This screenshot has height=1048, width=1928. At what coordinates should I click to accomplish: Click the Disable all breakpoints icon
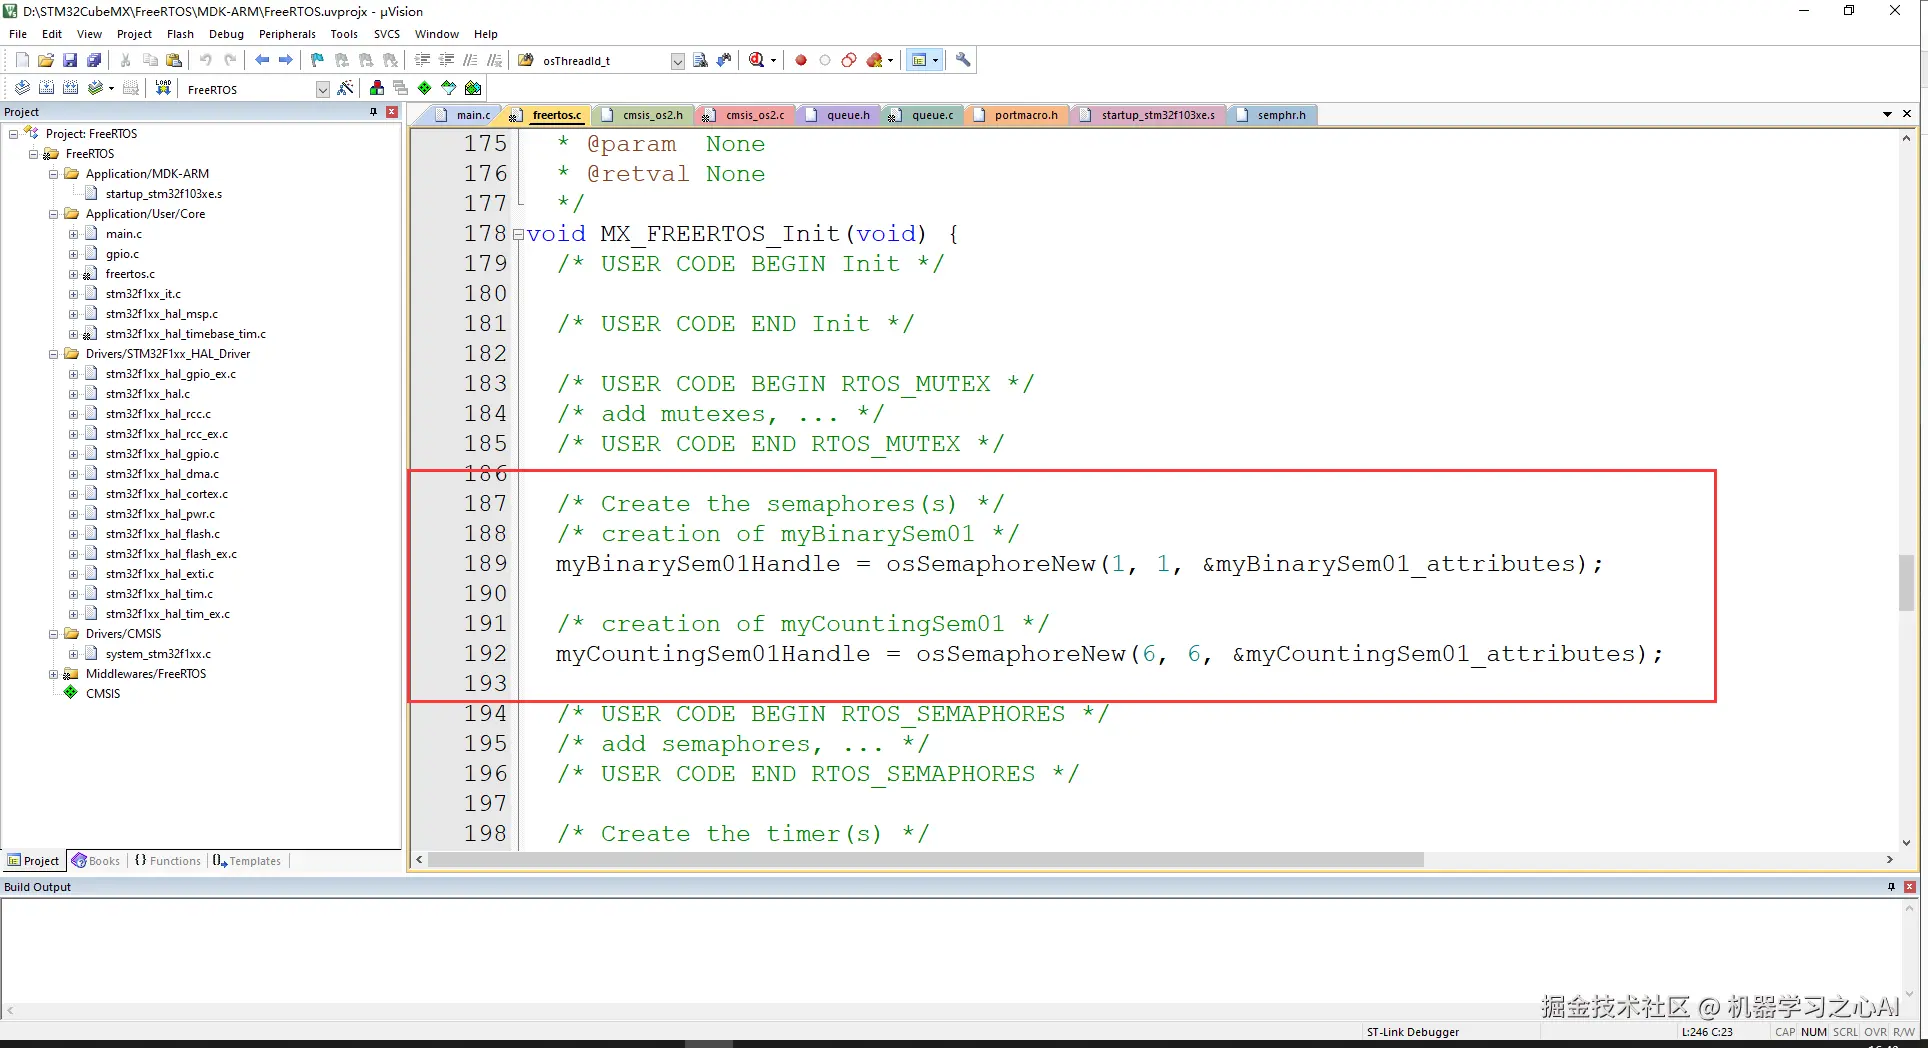click(849, 60)
